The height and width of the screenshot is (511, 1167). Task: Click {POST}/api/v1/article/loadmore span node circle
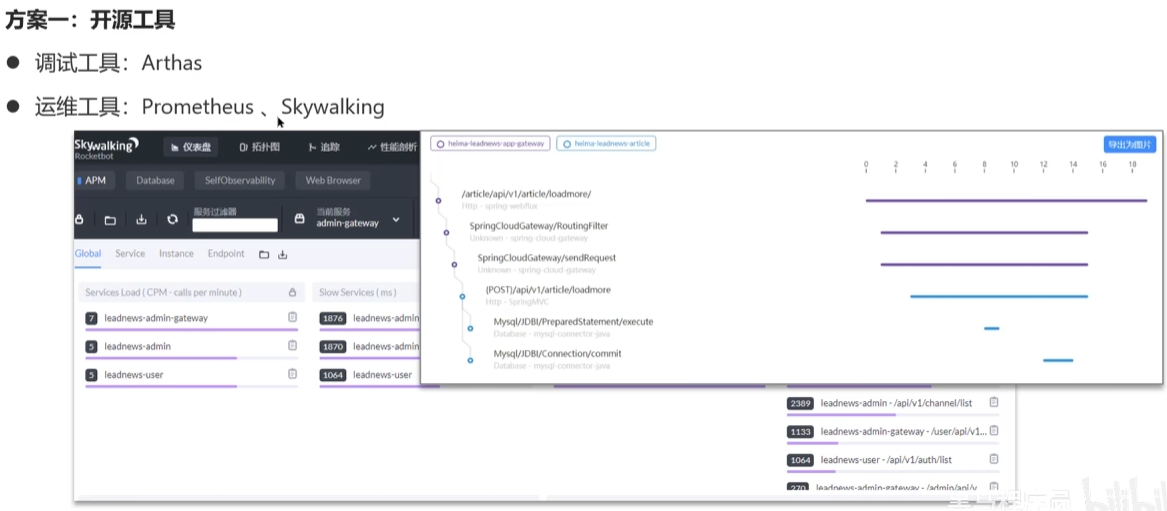pos(462,296)
